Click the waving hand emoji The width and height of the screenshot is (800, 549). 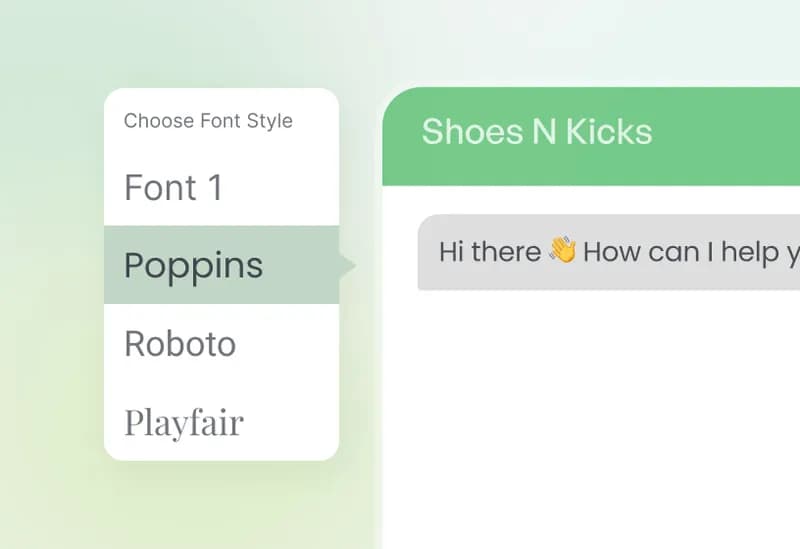[562, 249]
